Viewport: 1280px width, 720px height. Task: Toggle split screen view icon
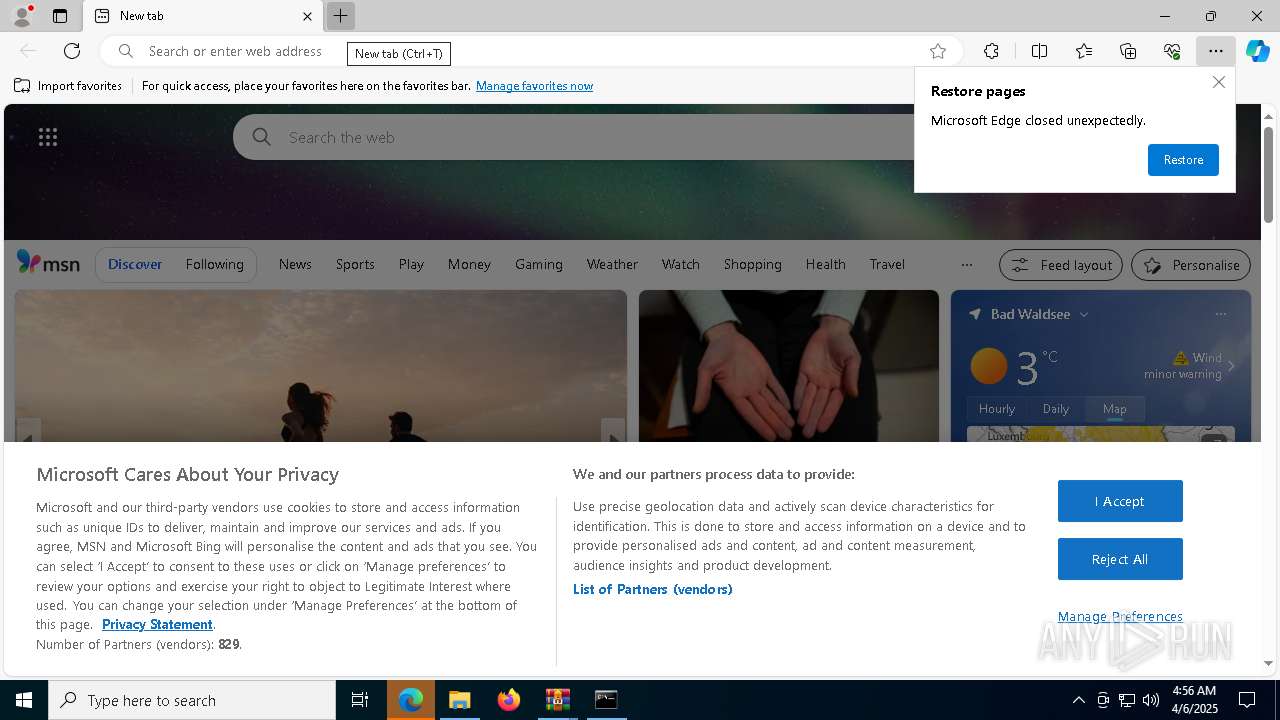click(1039, 51)
